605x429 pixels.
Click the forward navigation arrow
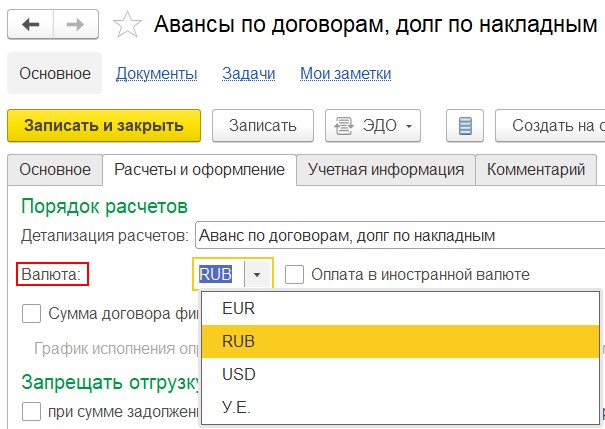pos(75,25)
